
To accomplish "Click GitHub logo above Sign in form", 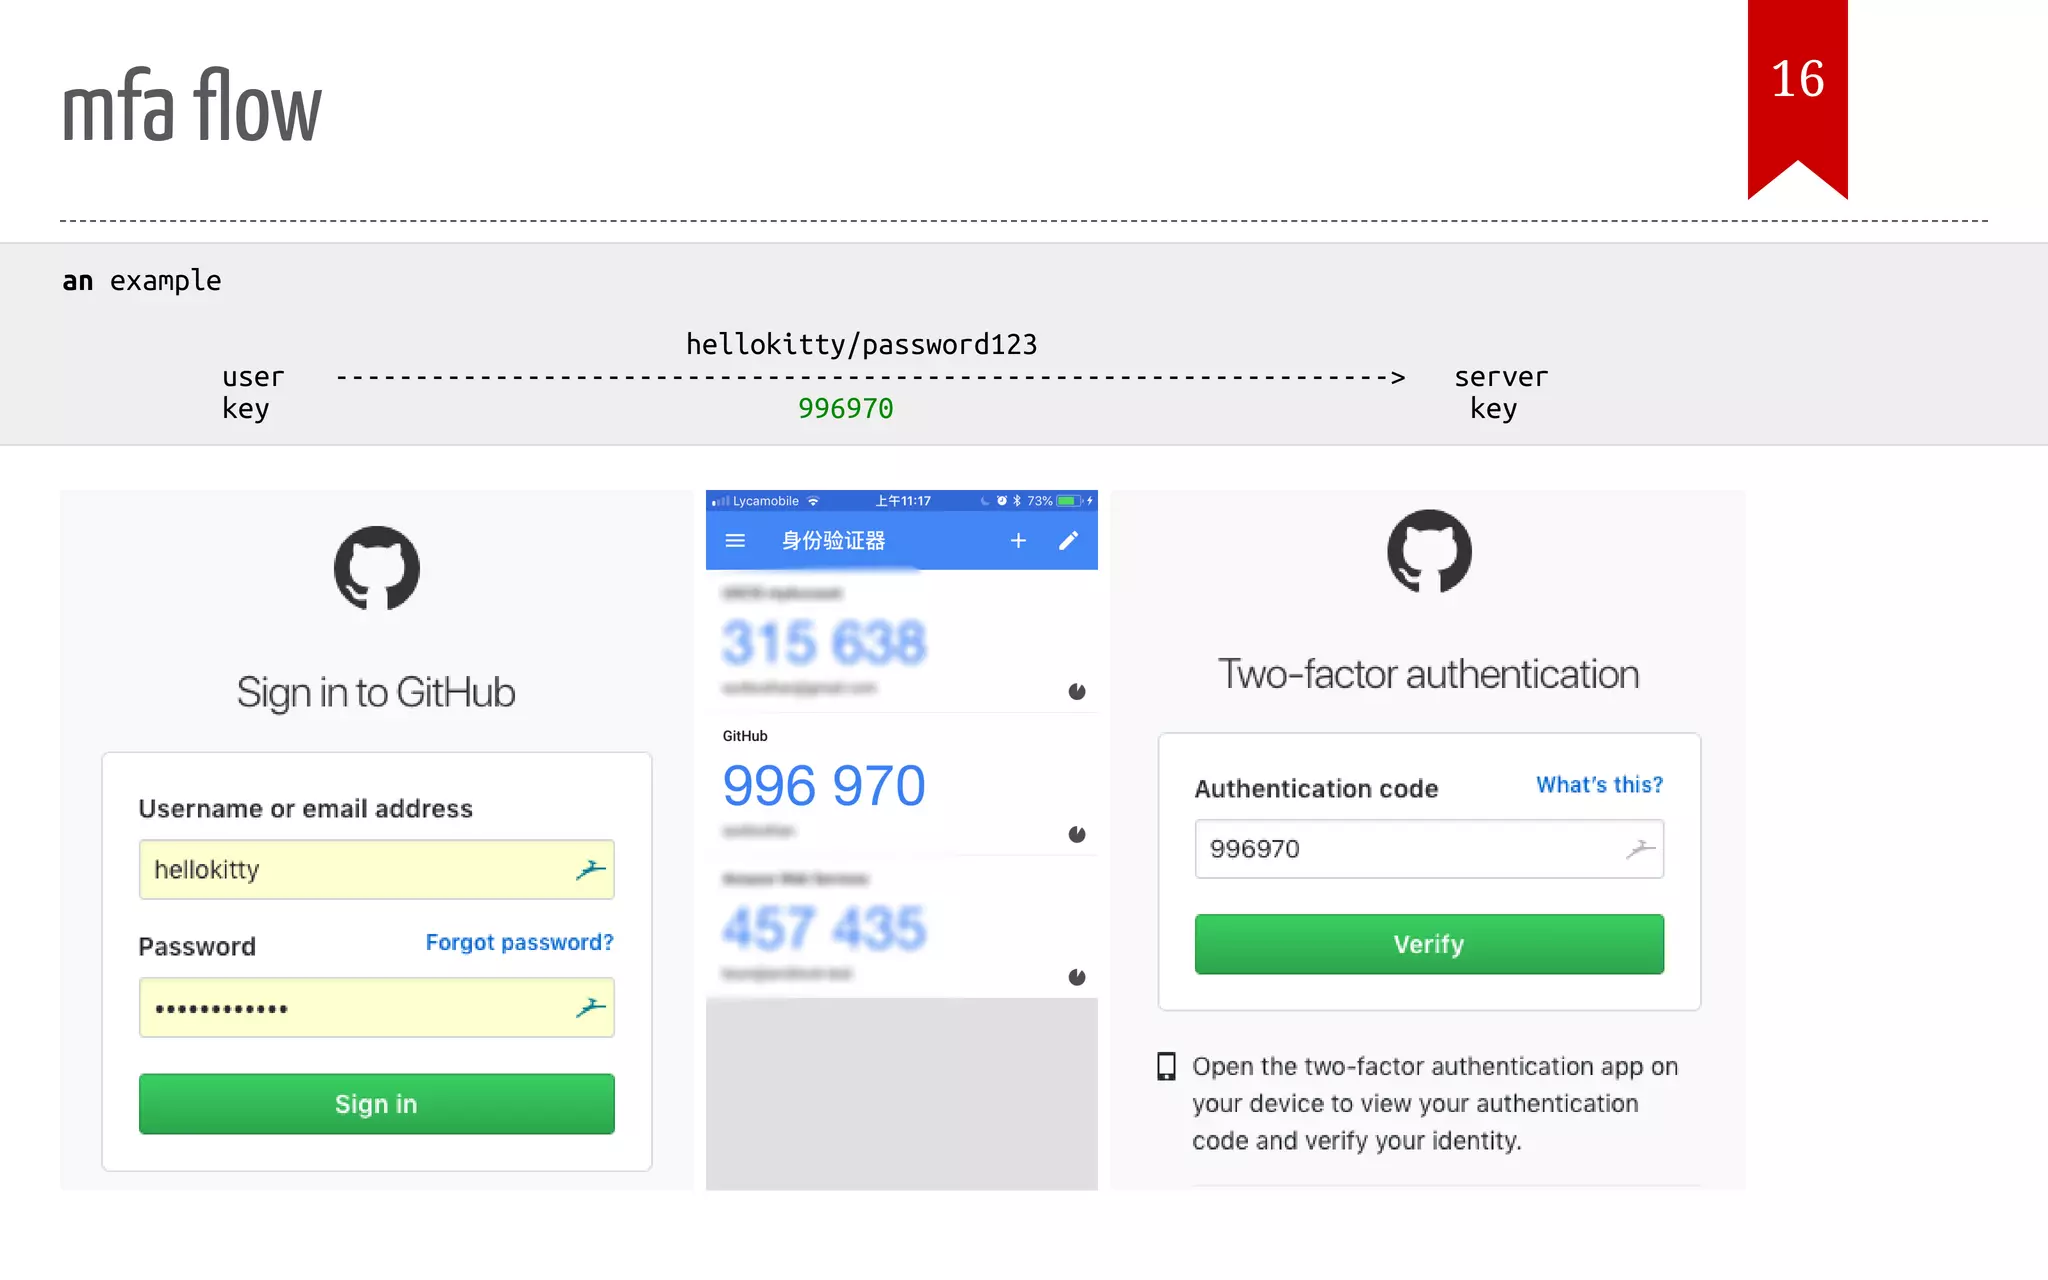I will 376,568.
